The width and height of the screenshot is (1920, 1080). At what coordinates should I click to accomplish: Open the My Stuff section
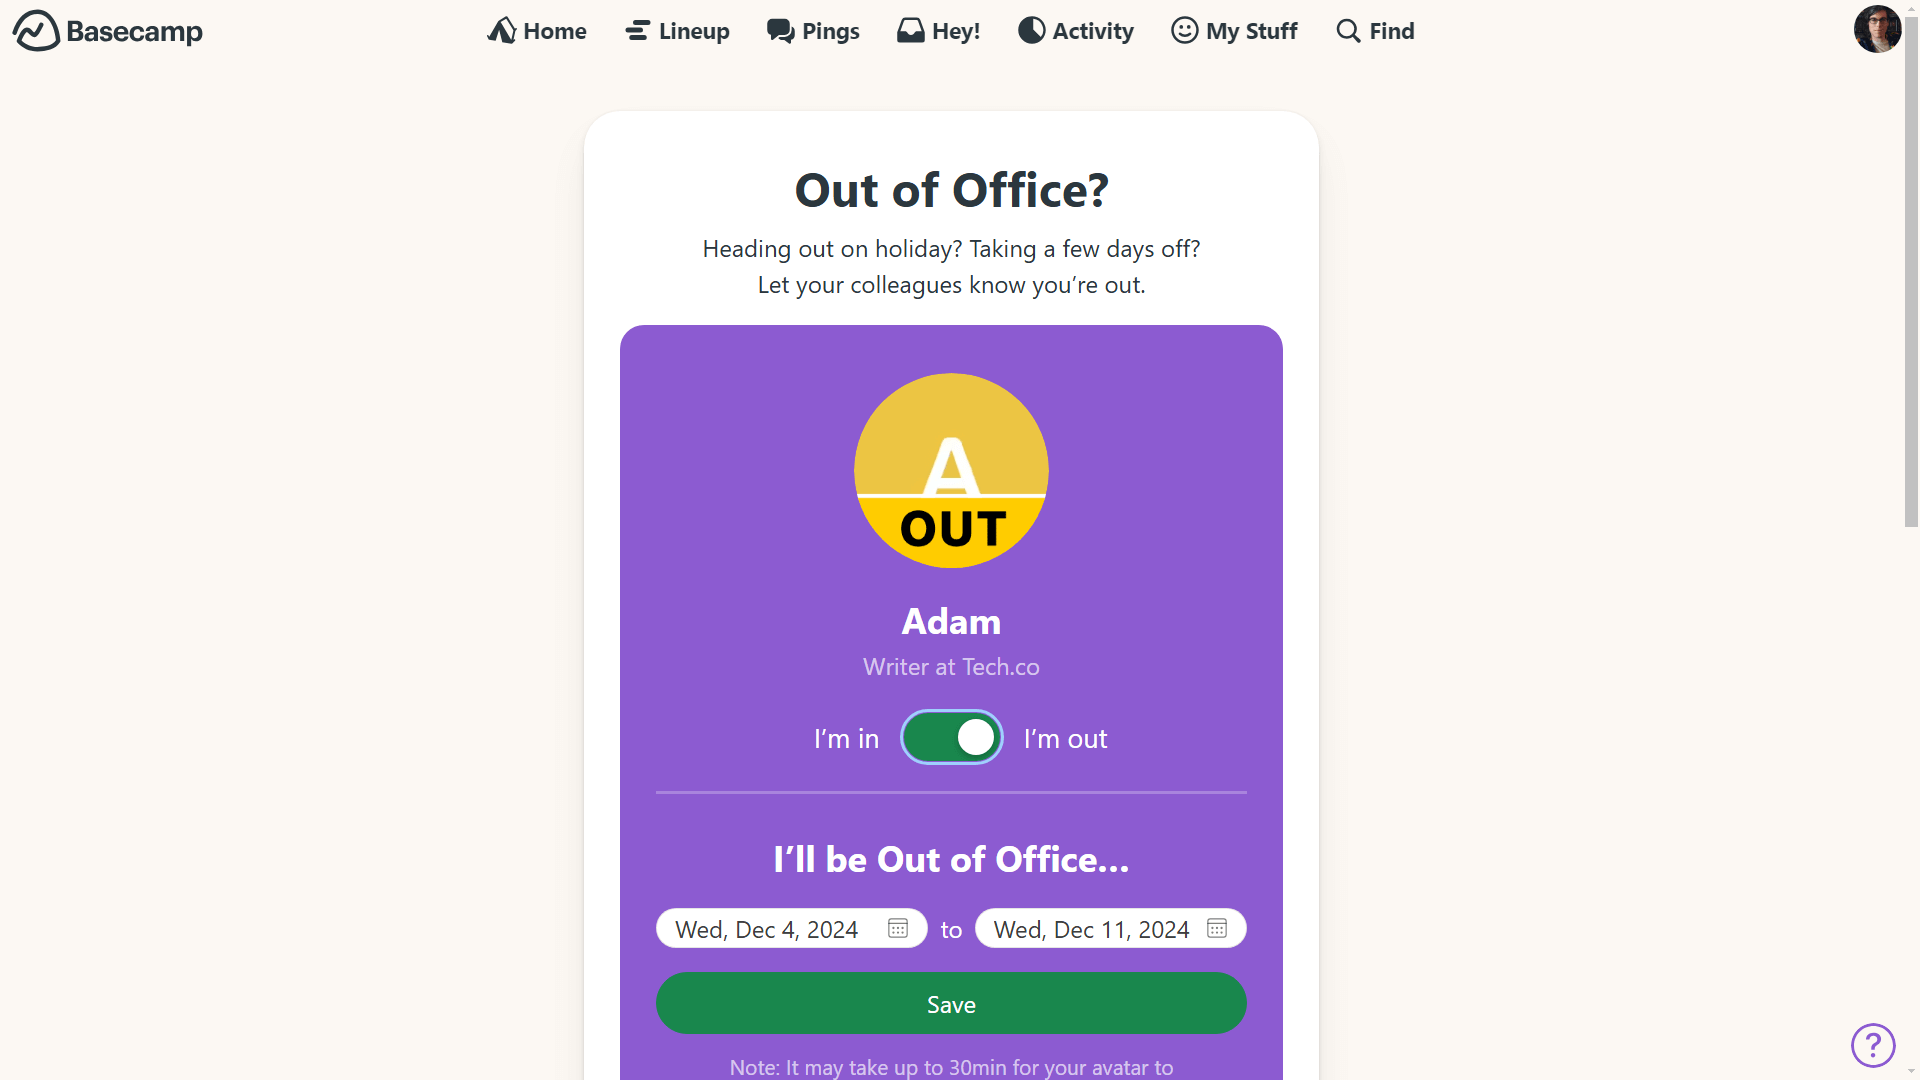point(1234,30)
